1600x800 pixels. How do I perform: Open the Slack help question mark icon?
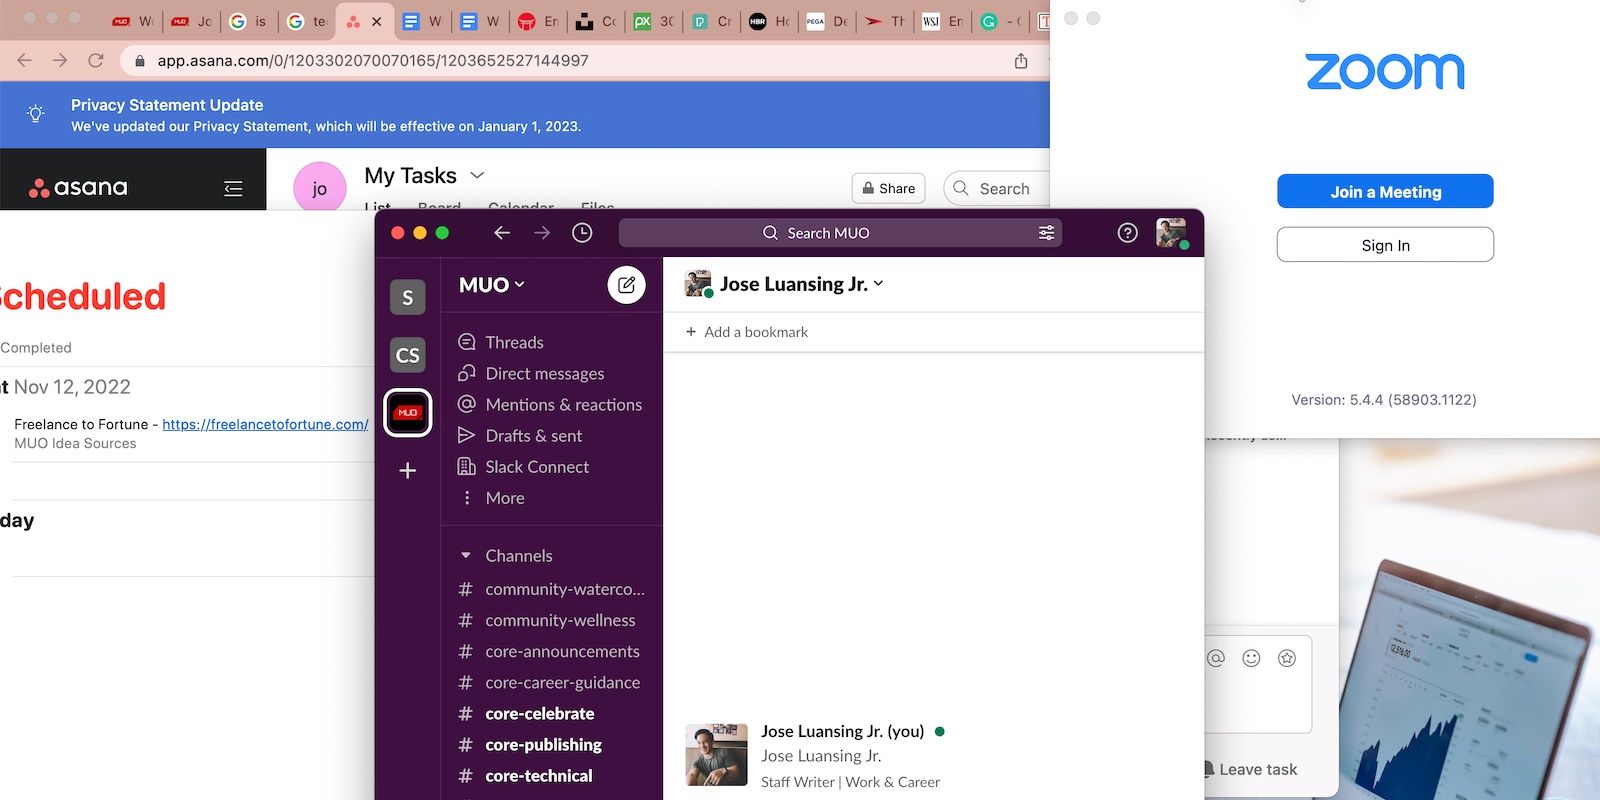pos(1127,233)
